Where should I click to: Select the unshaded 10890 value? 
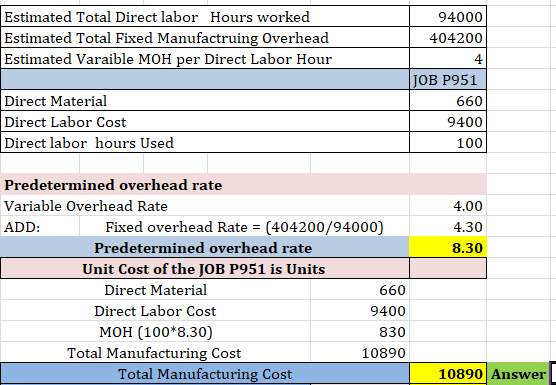point(360,352)
